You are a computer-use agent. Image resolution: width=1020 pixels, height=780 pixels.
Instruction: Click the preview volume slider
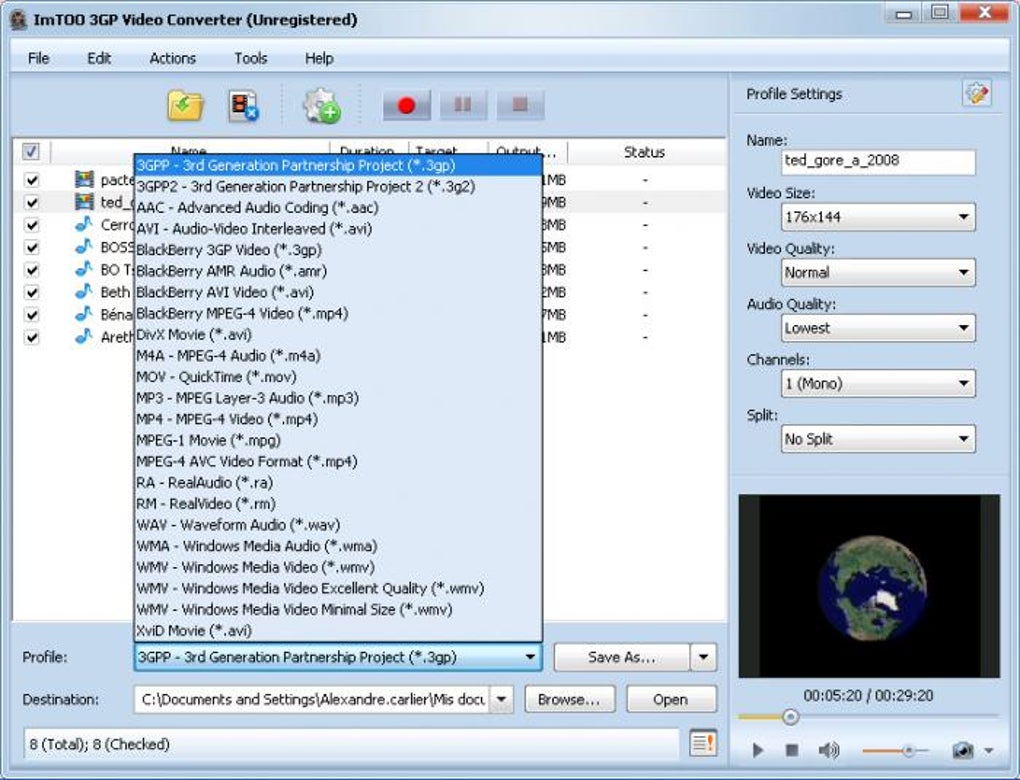tap(895, 751)
